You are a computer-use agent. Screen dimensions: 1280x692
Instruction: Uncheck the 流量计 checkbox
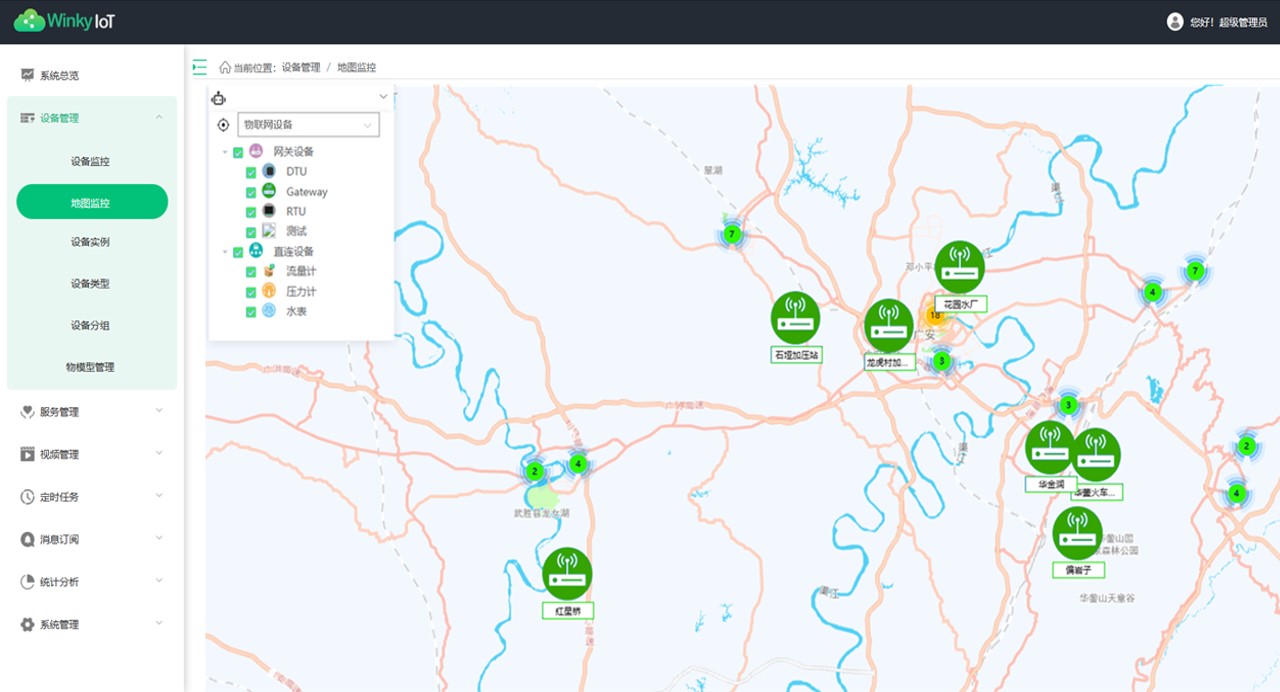pos(251,272)
